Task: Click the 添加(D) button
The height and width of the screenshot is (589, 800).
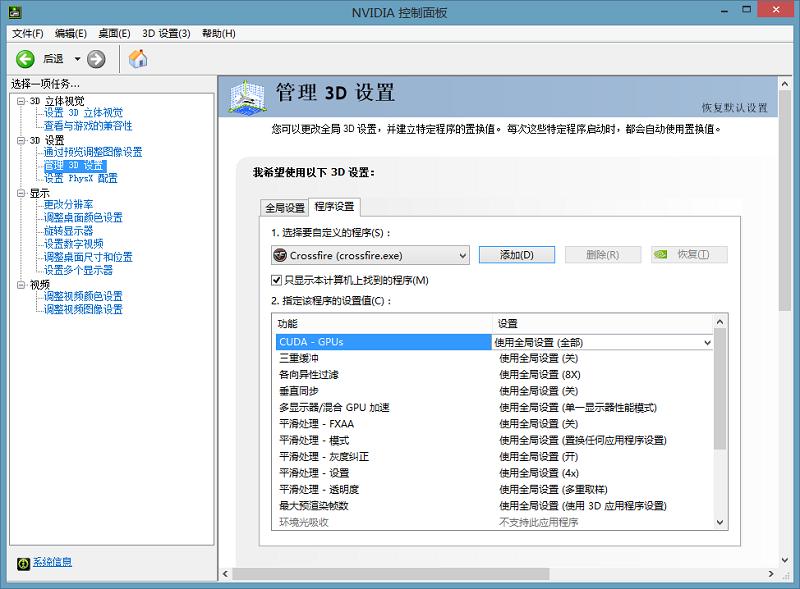Action: (x=517, y=255)
